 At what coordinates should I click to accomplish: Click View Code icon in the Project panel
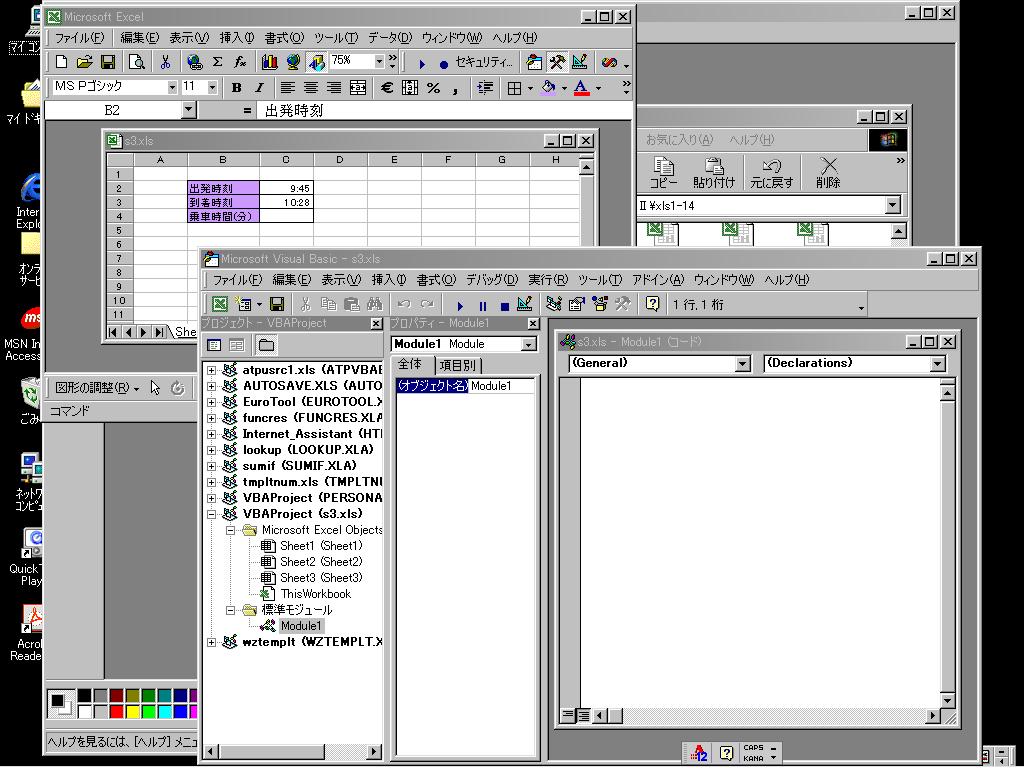214,345
